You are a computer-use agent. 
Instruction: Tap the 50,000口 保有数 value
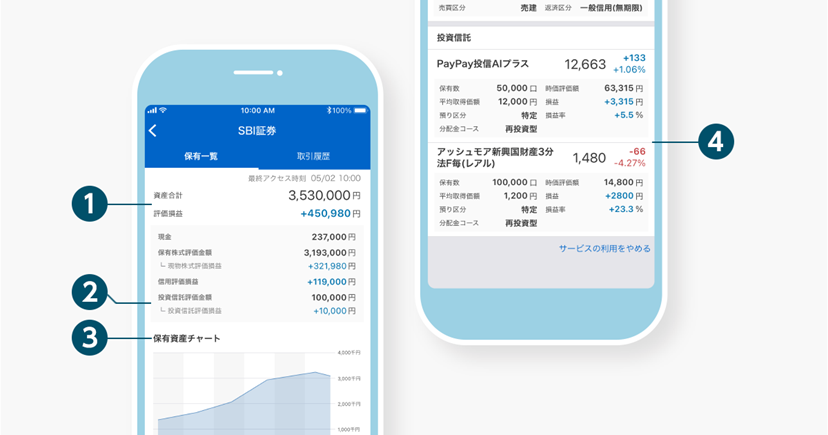[x=516, y=88]
